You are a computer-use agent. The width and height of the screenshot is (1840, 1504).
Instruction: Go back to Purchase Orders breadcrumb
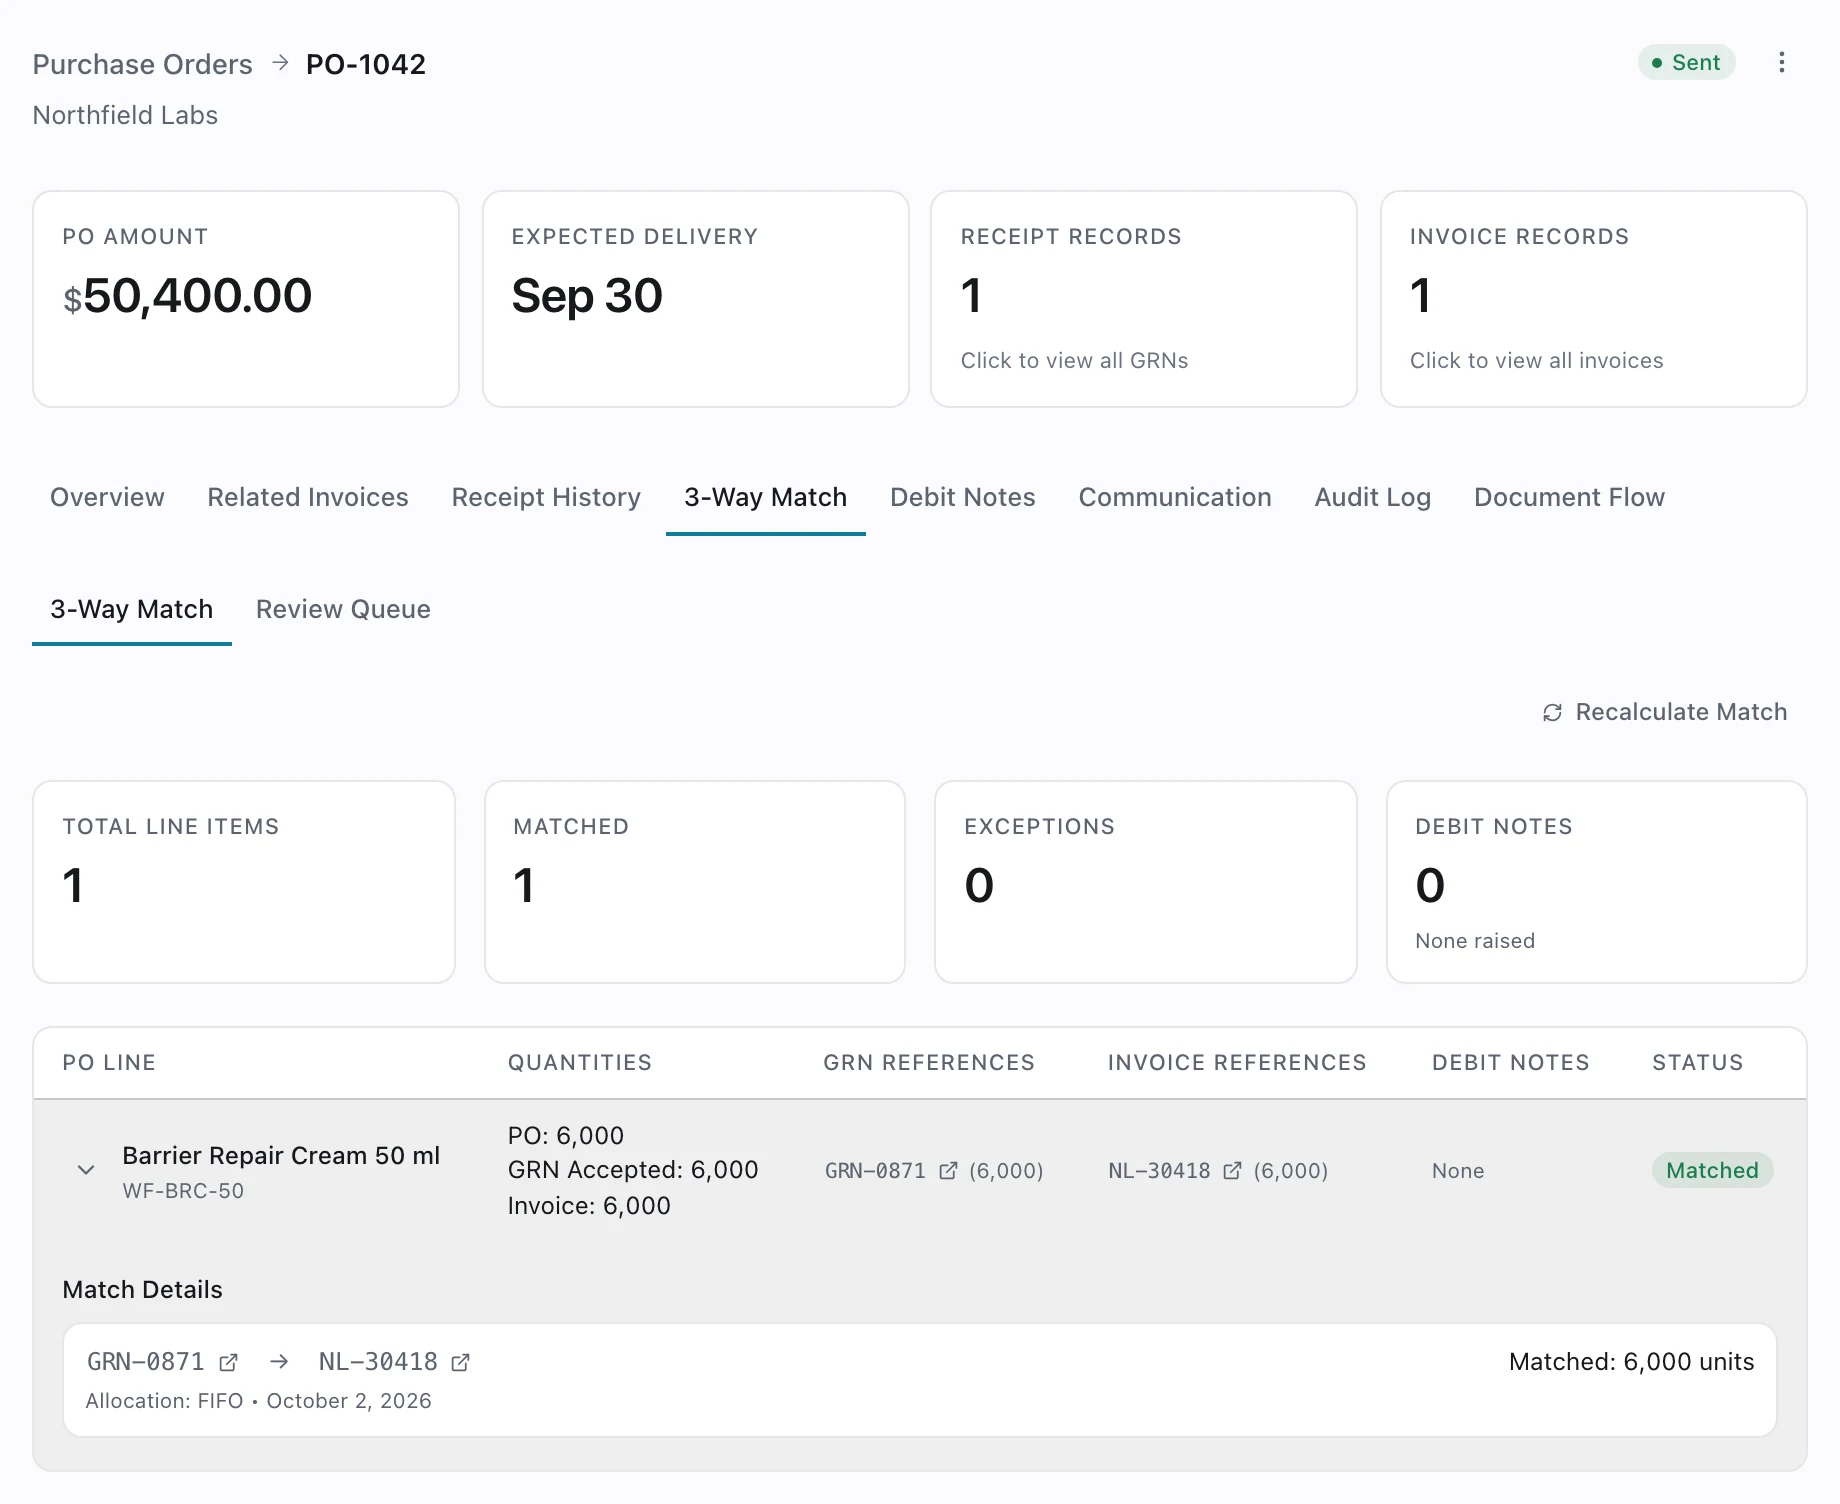coord(142,64)
